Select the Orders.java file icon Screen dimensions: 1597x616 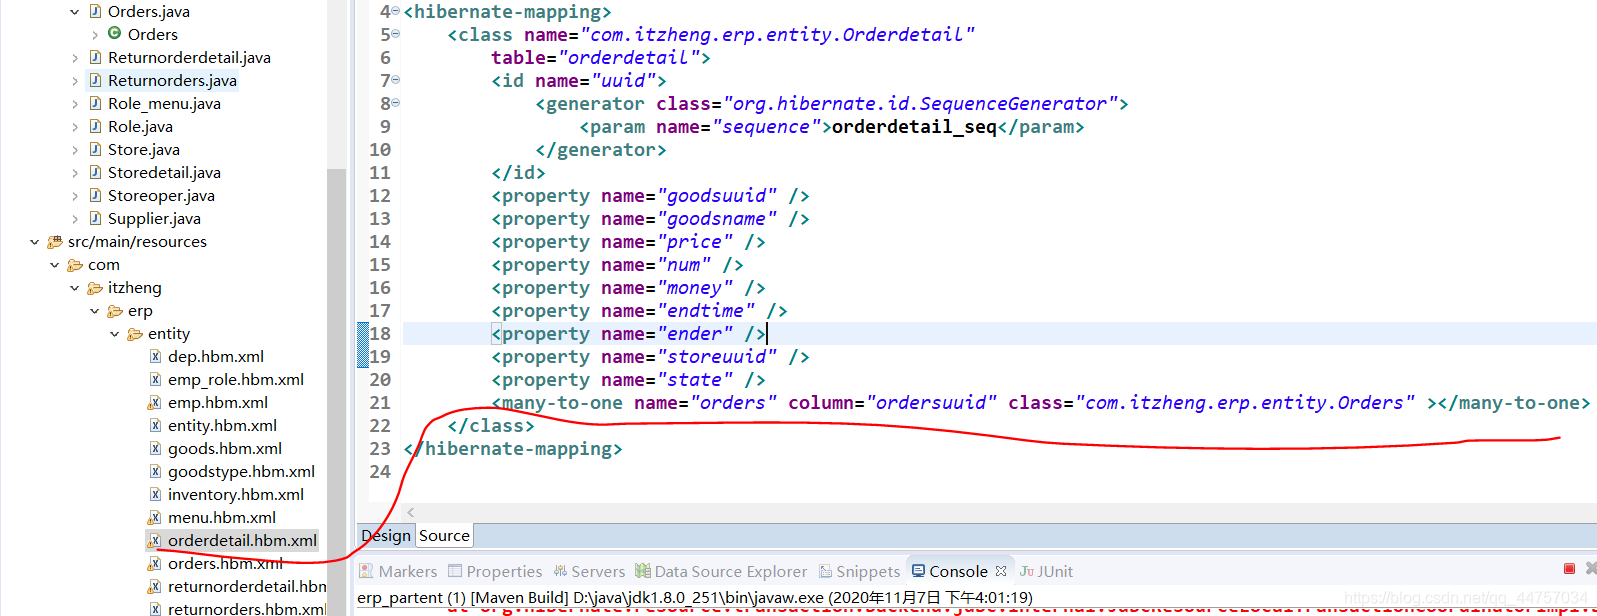(95, 12)
